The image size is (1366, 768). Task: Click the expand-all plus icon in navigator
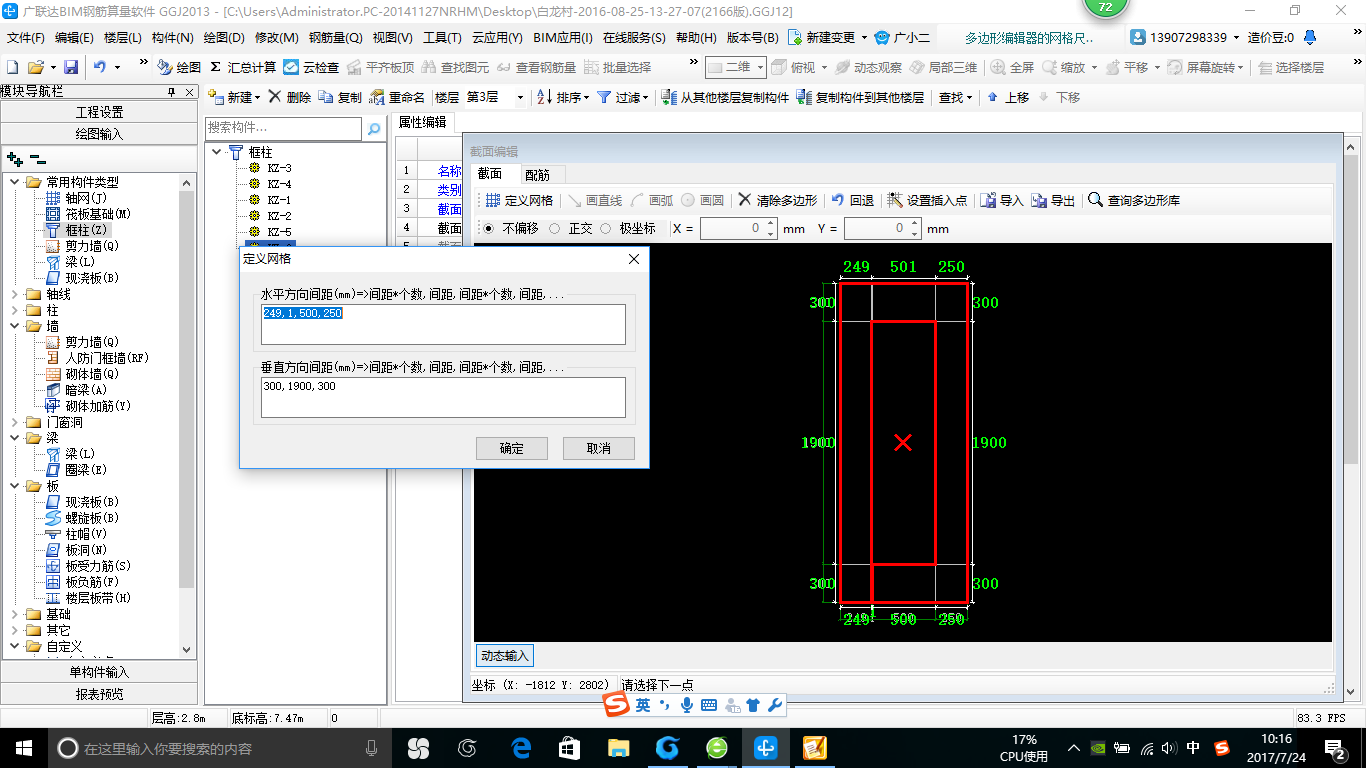(14, 158)
